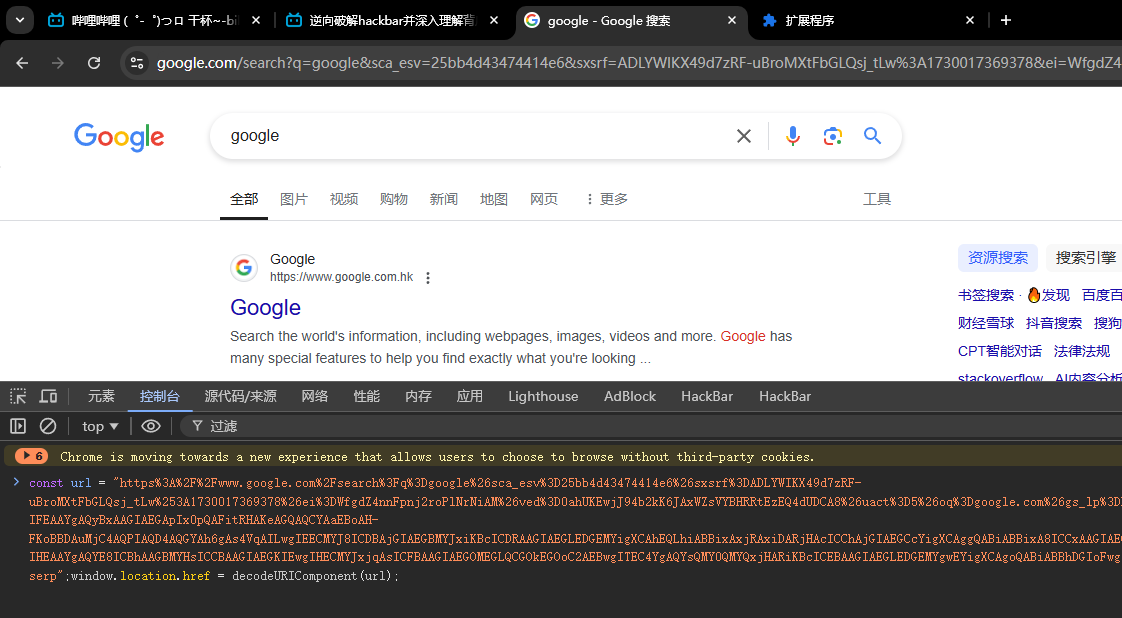Click the blue magnifier search icon
The height and width of the screenshot is (618, 1122).
point(872,136)
